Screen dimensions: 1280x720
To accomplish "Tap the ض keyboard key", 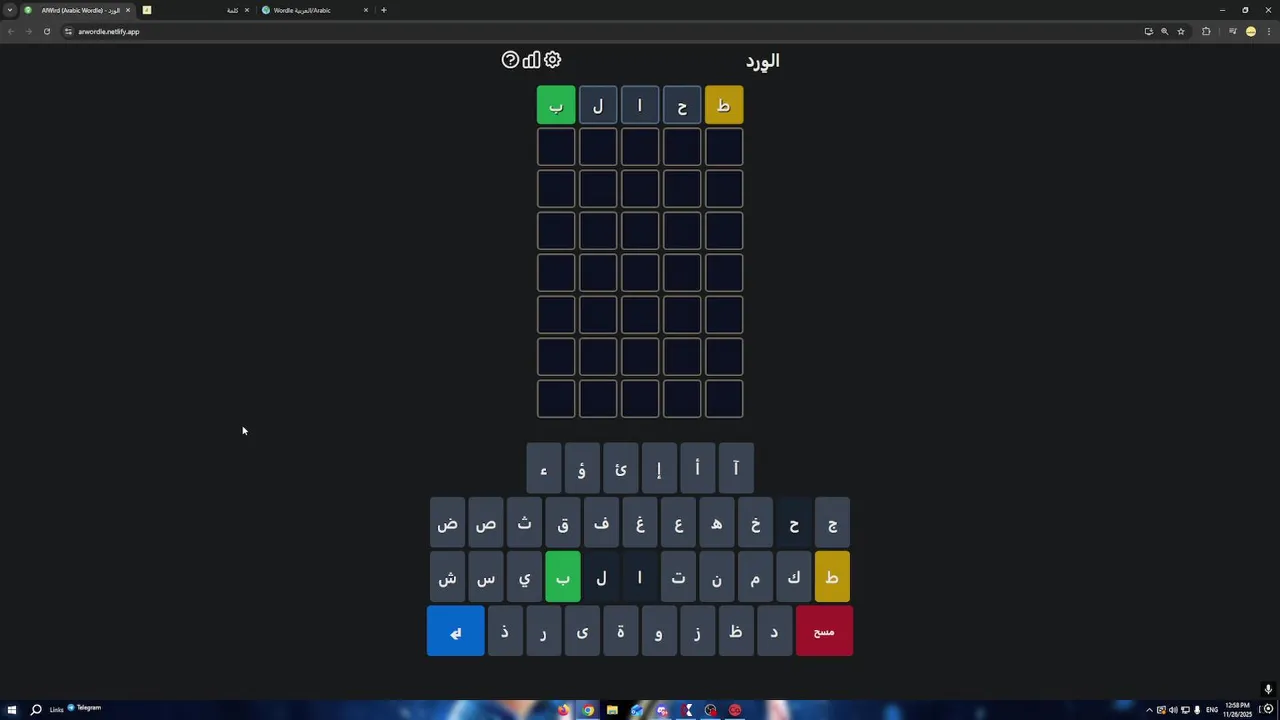I will [x=447, y=523].
